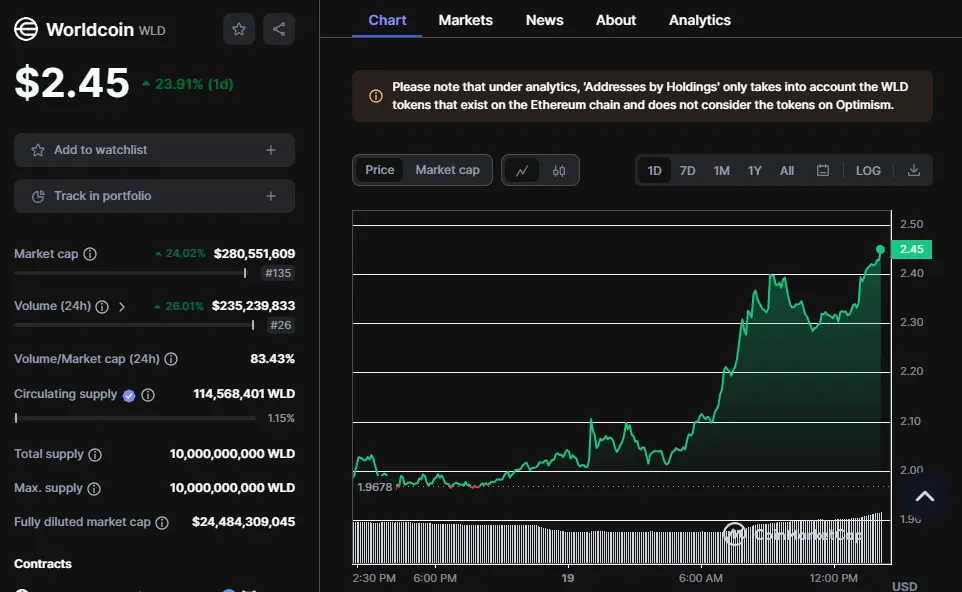Expand the Track in portfolio plus
This screenshot has width=962, height=592.
coord(271,196)
